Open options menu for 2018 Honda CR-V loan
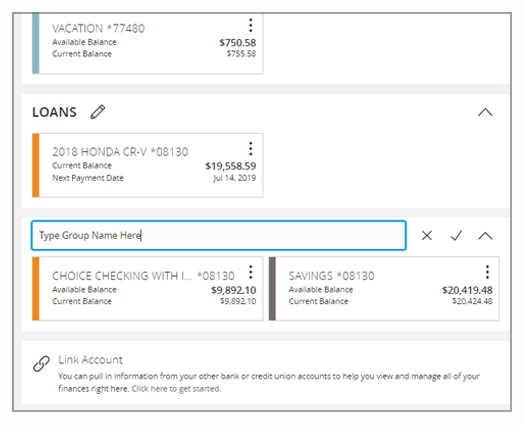The image size is (525, 425). [x=250, y=149]
